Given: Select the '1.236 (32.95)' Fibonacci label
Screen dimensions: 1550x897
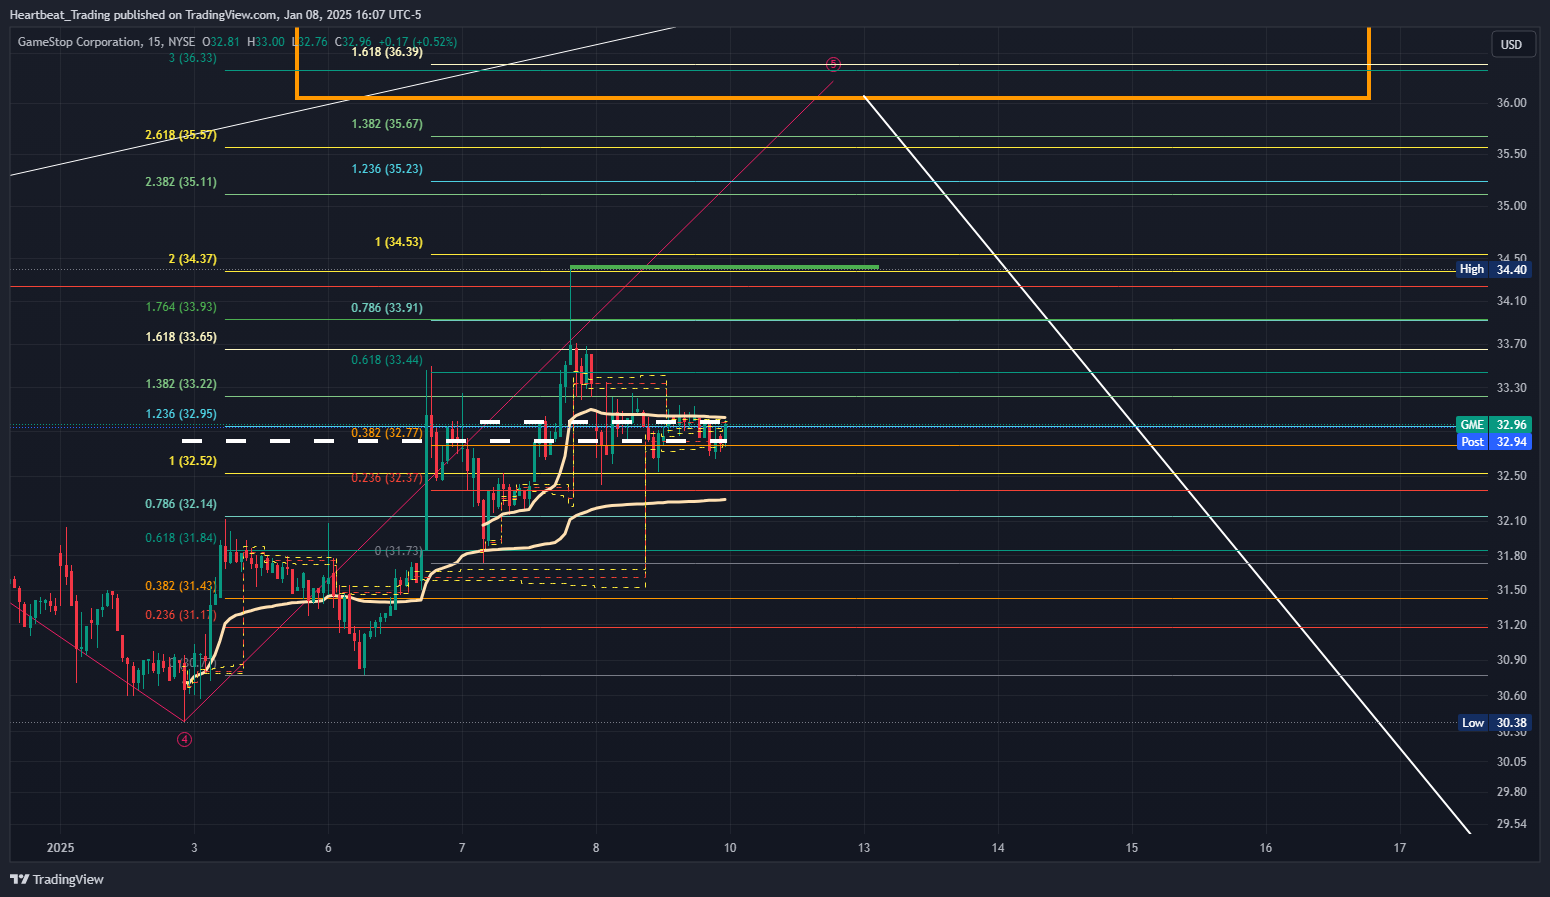Looking at the screenshot, I should (x=181, y=414).
